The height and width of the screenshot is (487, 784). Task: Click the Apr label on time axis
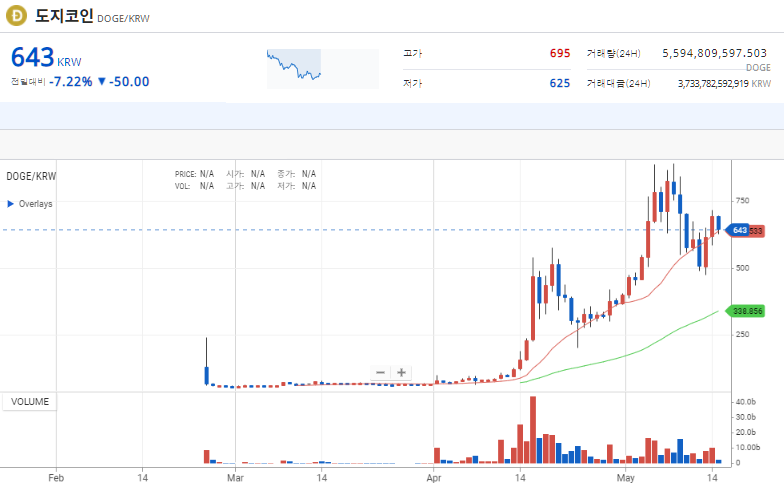click(x=434, y=478)
